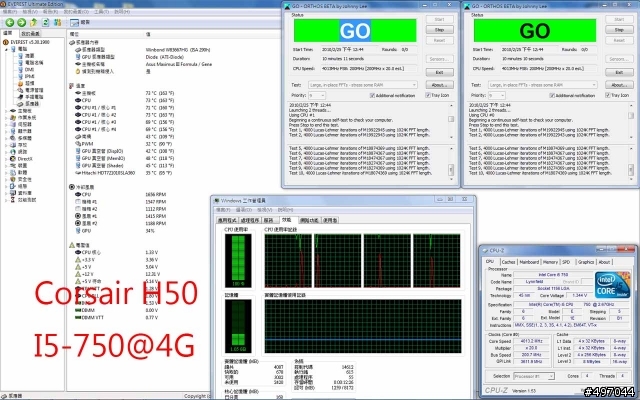The height and width of the screenshot is (400, 640).
Task: Select the DirectX node in EVEREST tree
Action: click(25, 159)
